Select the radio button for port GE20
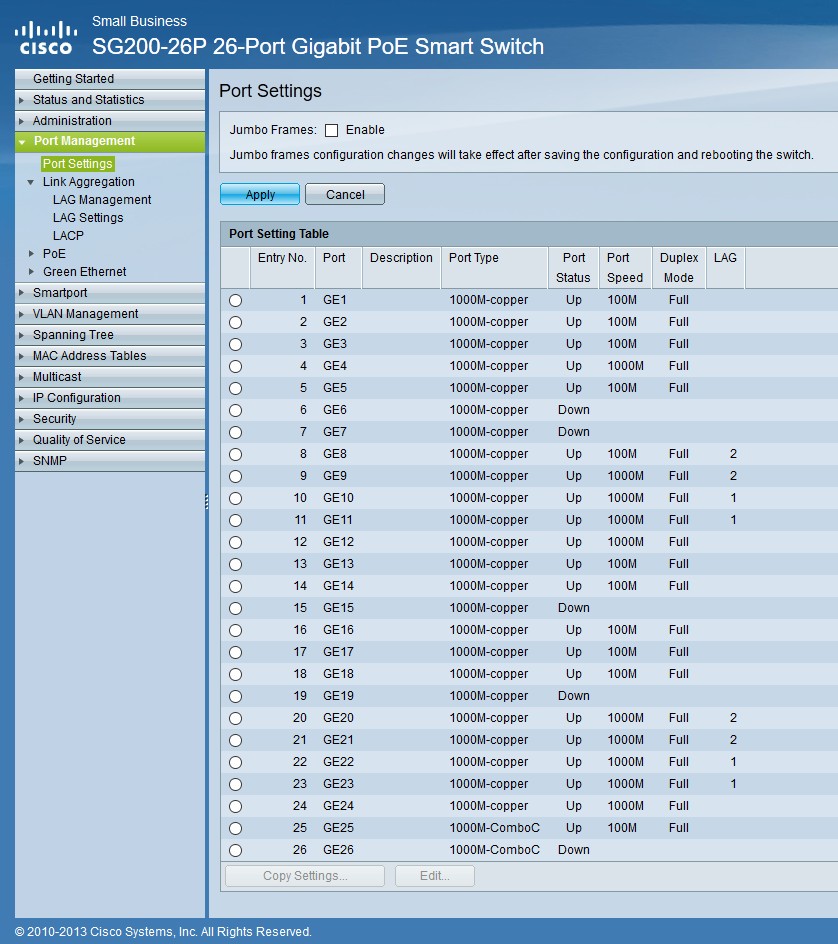This screenshot has width=838, height=944. pos(235,718)
